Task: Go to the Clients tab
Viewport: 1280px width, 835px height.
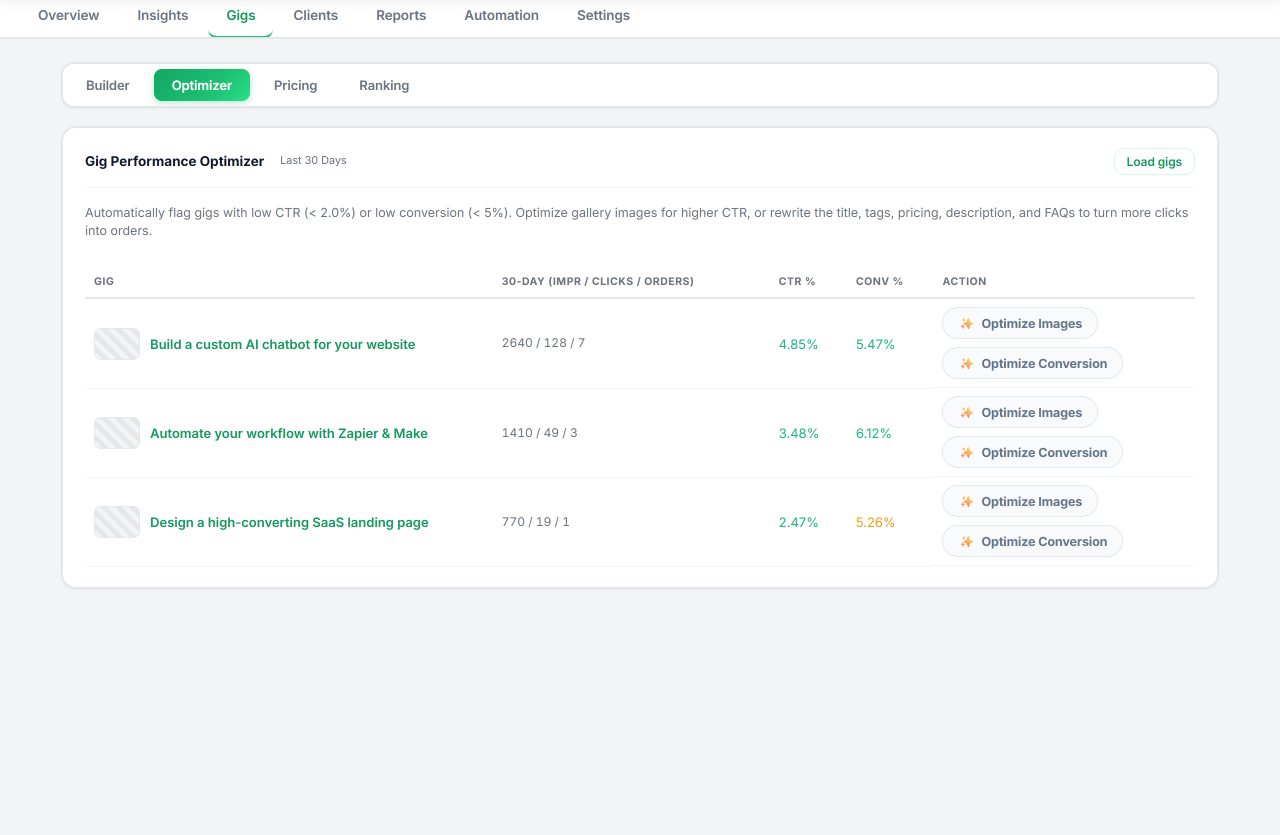Action: (315, 15)
